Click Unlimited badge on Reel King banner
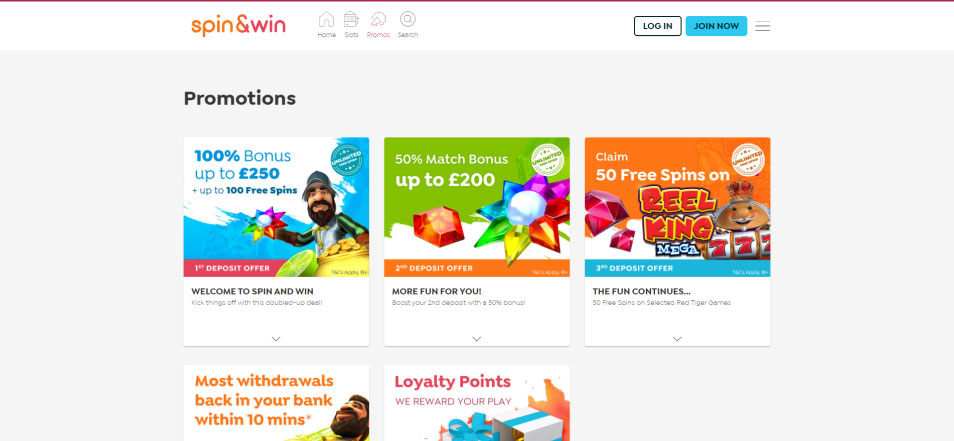The height and width of the screenshot is (441, 954). (748, 159)
